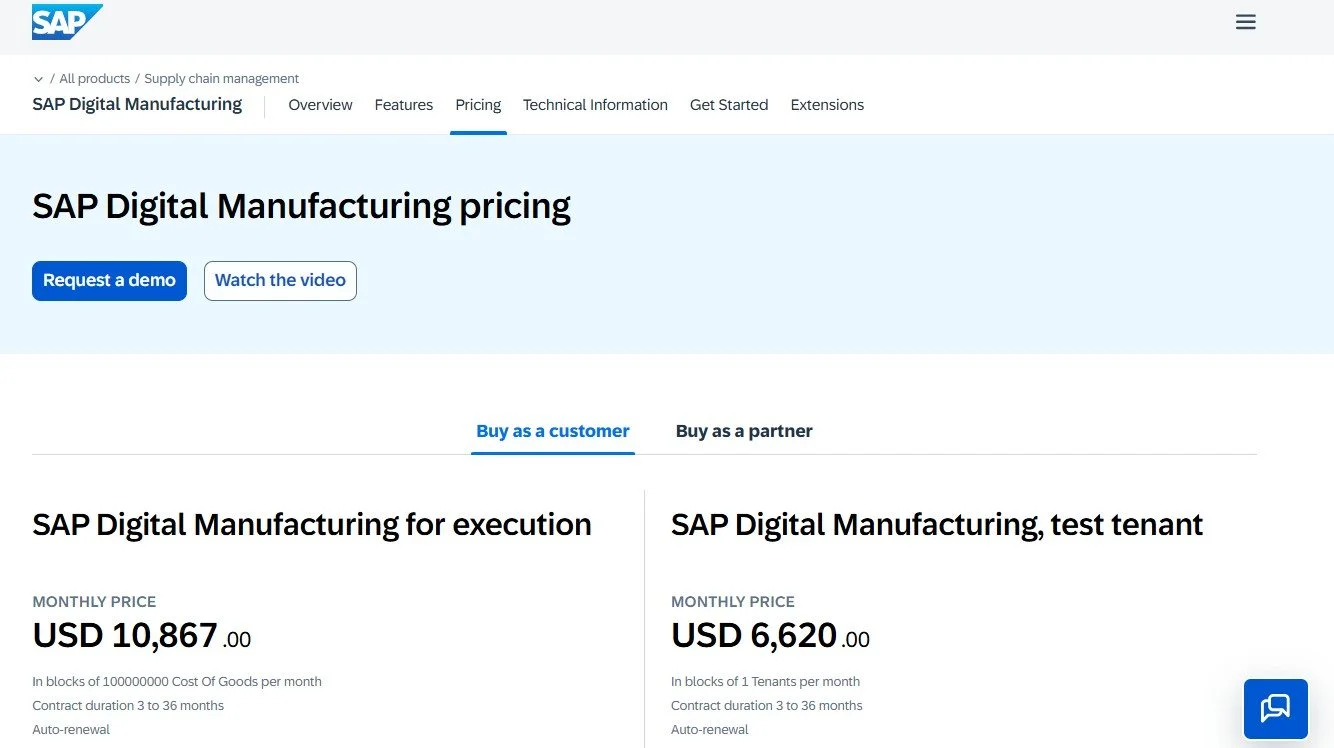Click the SAP logo
Image resolution: width=1334 pixels, height=748 pixels.
pos(66,22)
